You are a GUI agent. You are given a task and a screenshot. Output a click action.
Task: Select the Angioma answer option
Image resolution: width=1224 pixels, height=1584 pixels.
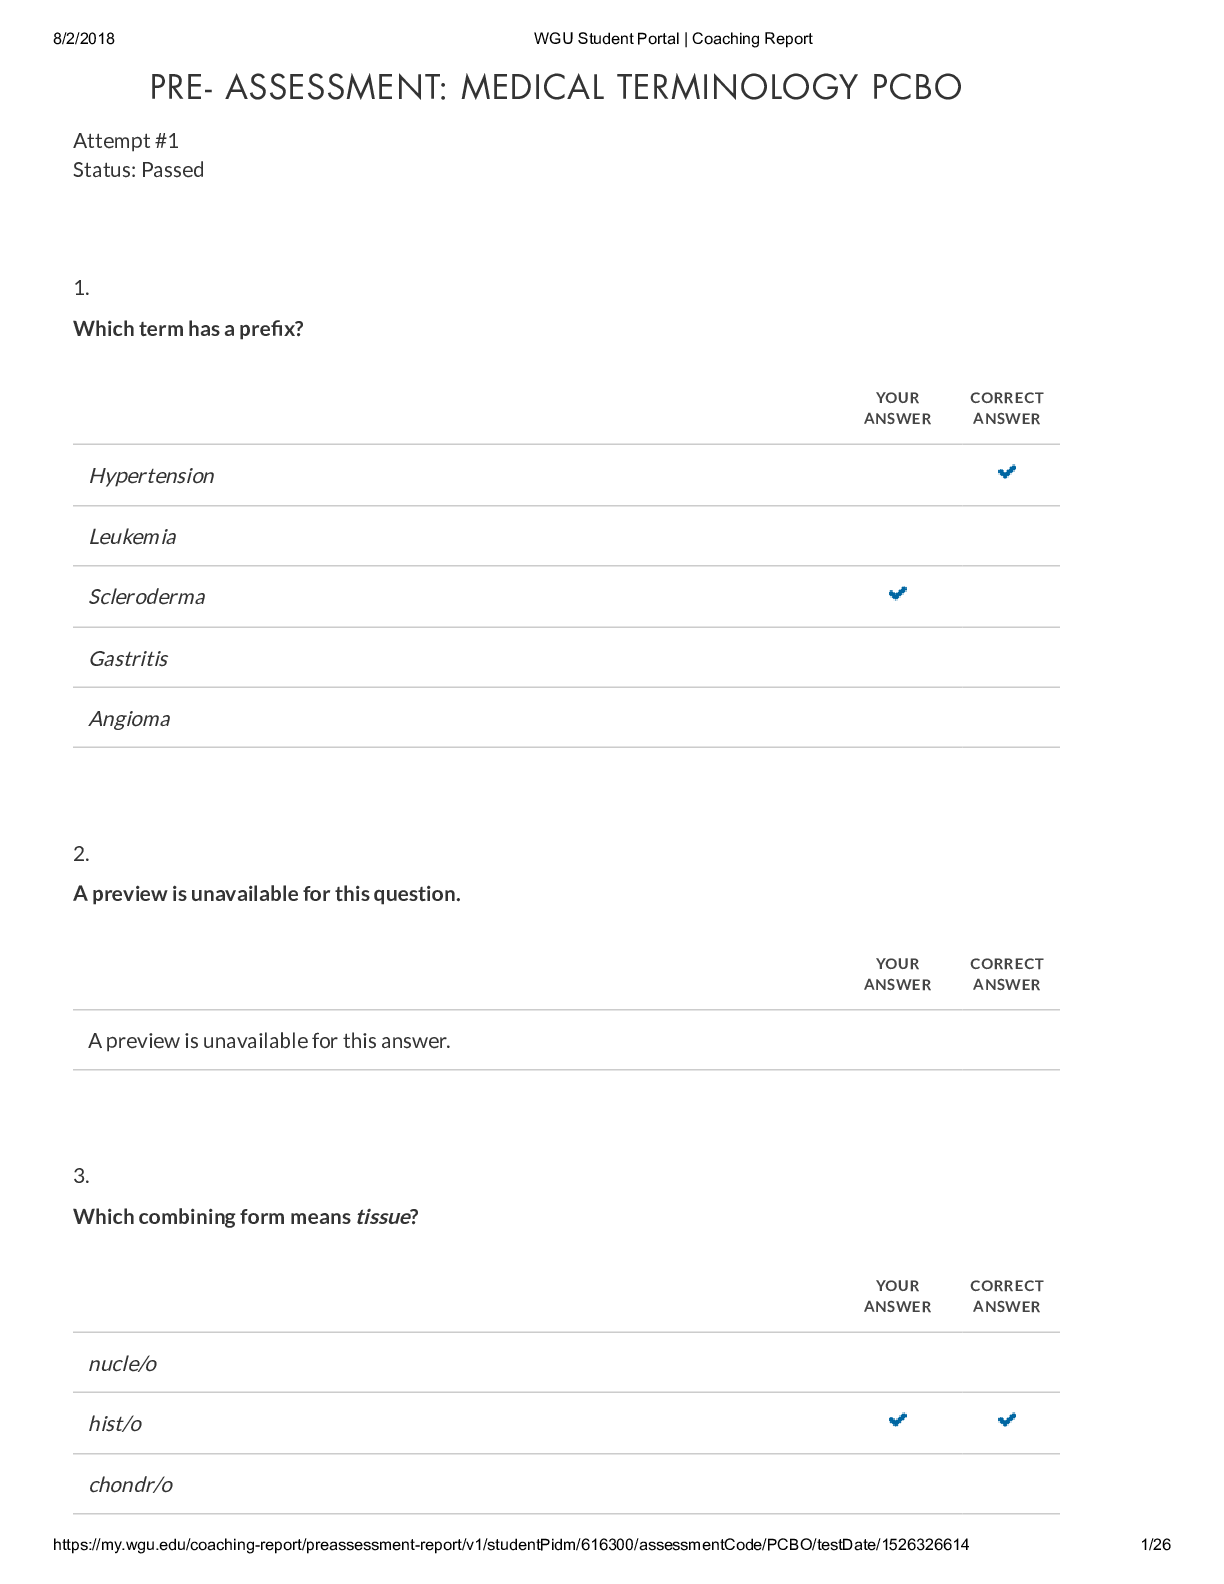tap(566, 718)
